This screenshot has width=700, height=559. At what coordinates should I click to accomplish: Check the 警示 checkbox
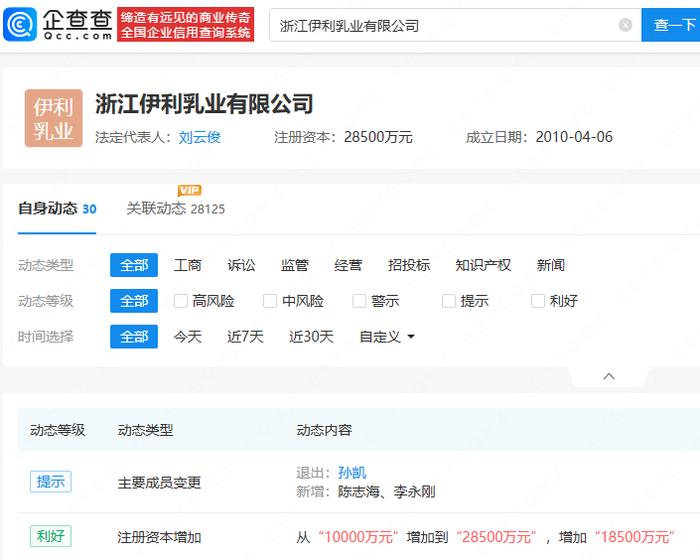click(x=360, y=301)
